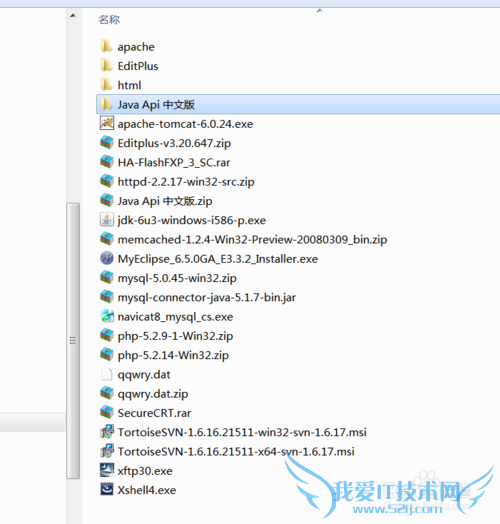500x524 pixels.
Task: Click the httpd-2.2.17-win32-src.zip archive icon
Action: point(107,181)
